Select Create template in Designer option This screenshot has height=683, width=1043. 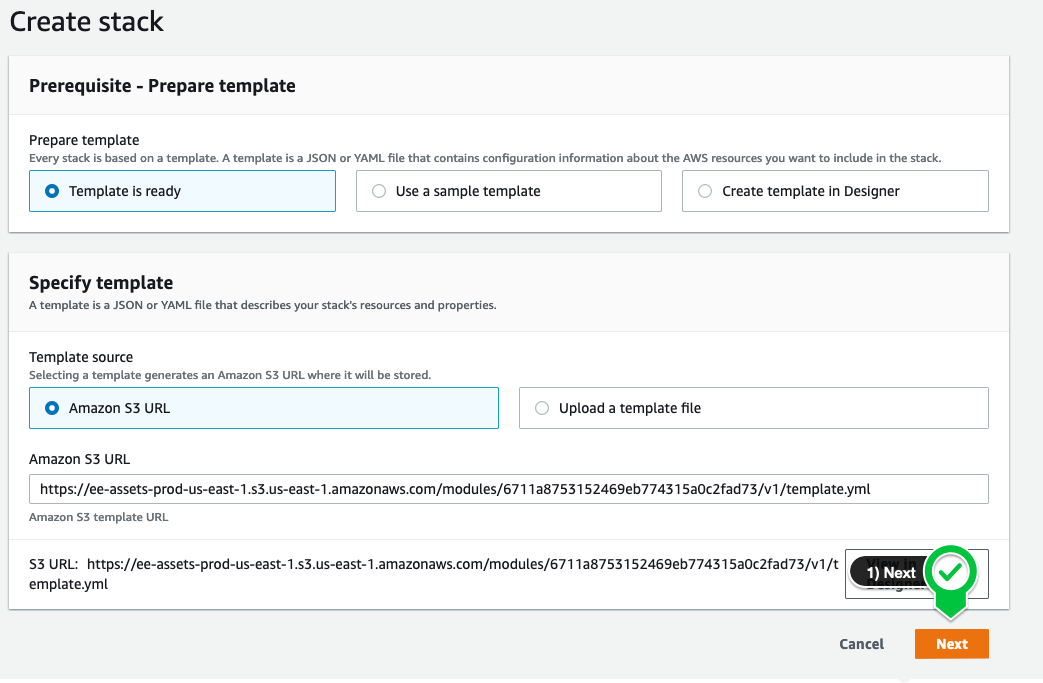click(x=835, y=191)
